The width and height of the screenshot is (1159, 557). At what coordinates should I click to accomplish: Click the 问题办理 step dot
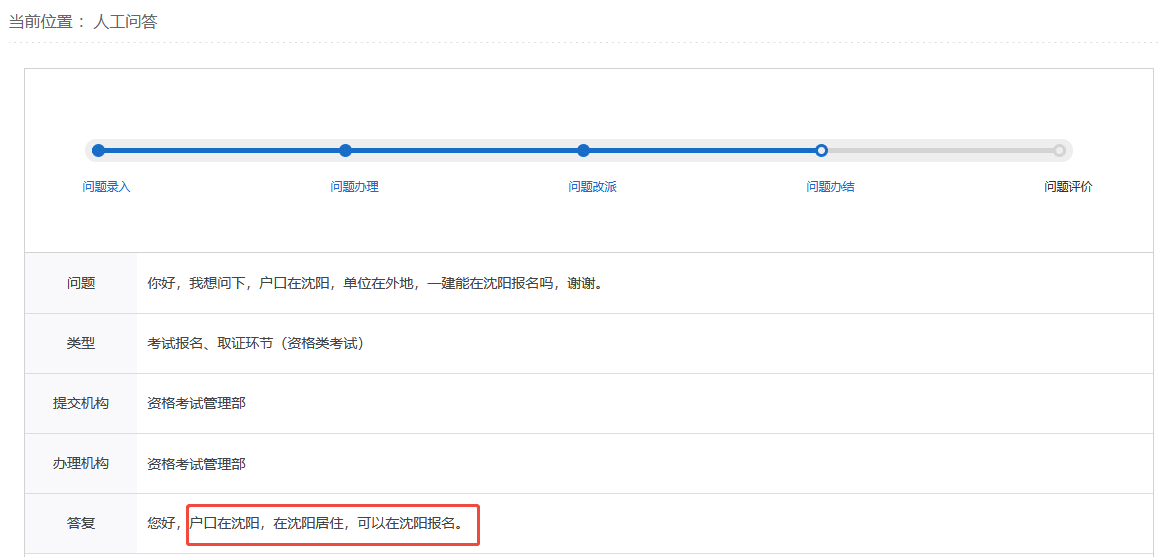coord(345,151)
